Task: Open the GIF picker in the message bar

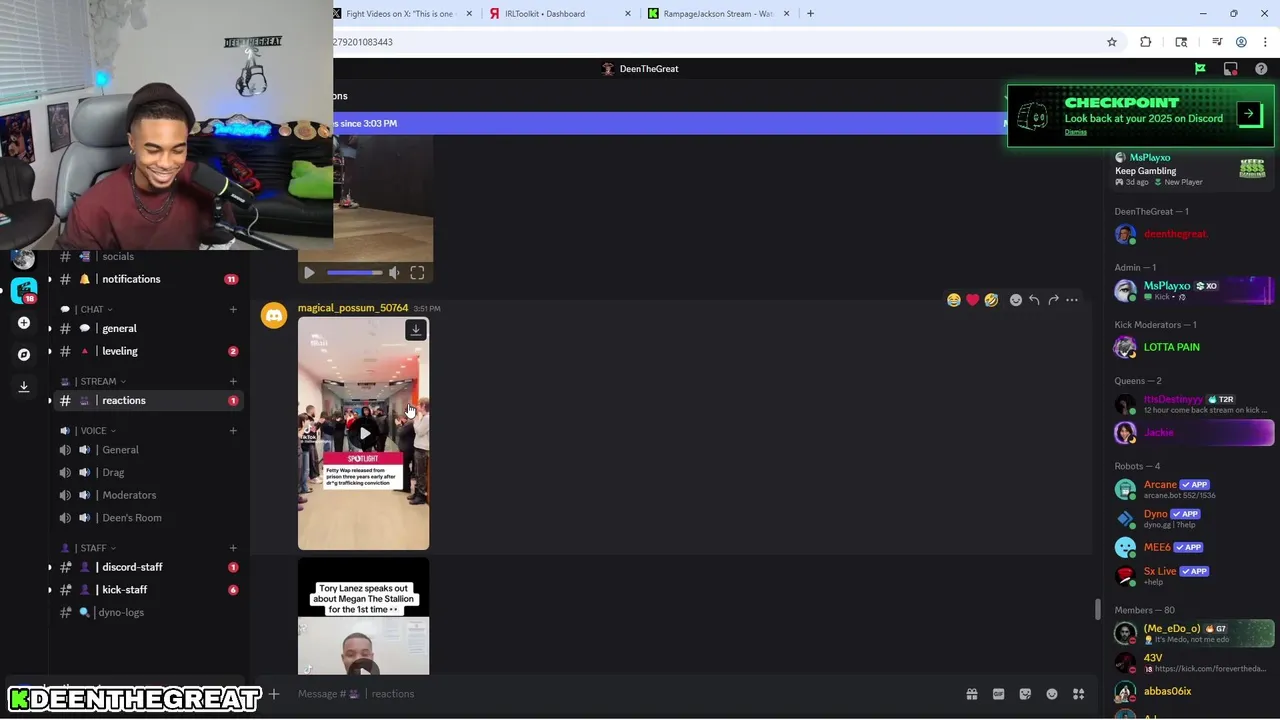Action: tap(998, 694)
